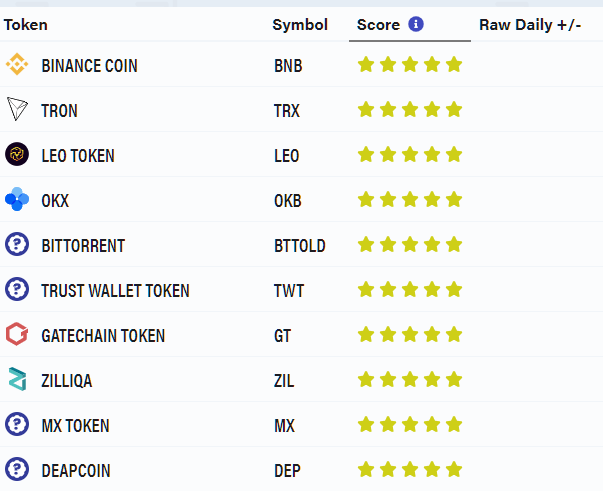This screenshot has width=603, height=491.
Task: Click the Deapcoin placeholder question icon
Action: tap(17, 469)
